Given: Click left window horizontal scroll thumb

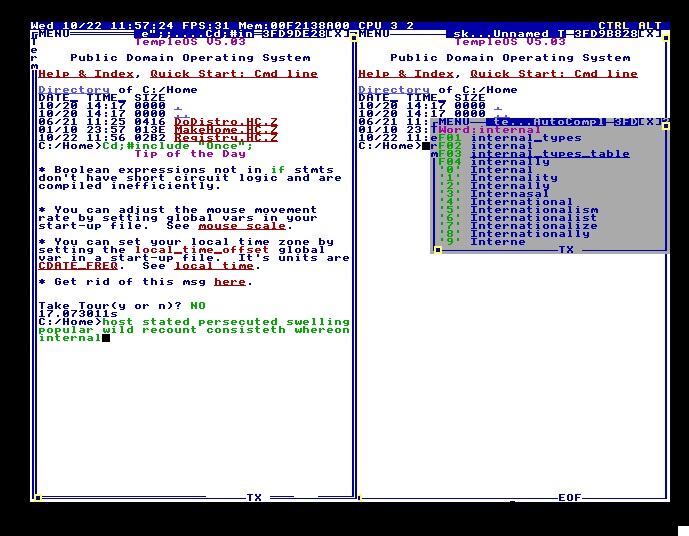Looking at the screenshot, I should [x=38, y=498].
